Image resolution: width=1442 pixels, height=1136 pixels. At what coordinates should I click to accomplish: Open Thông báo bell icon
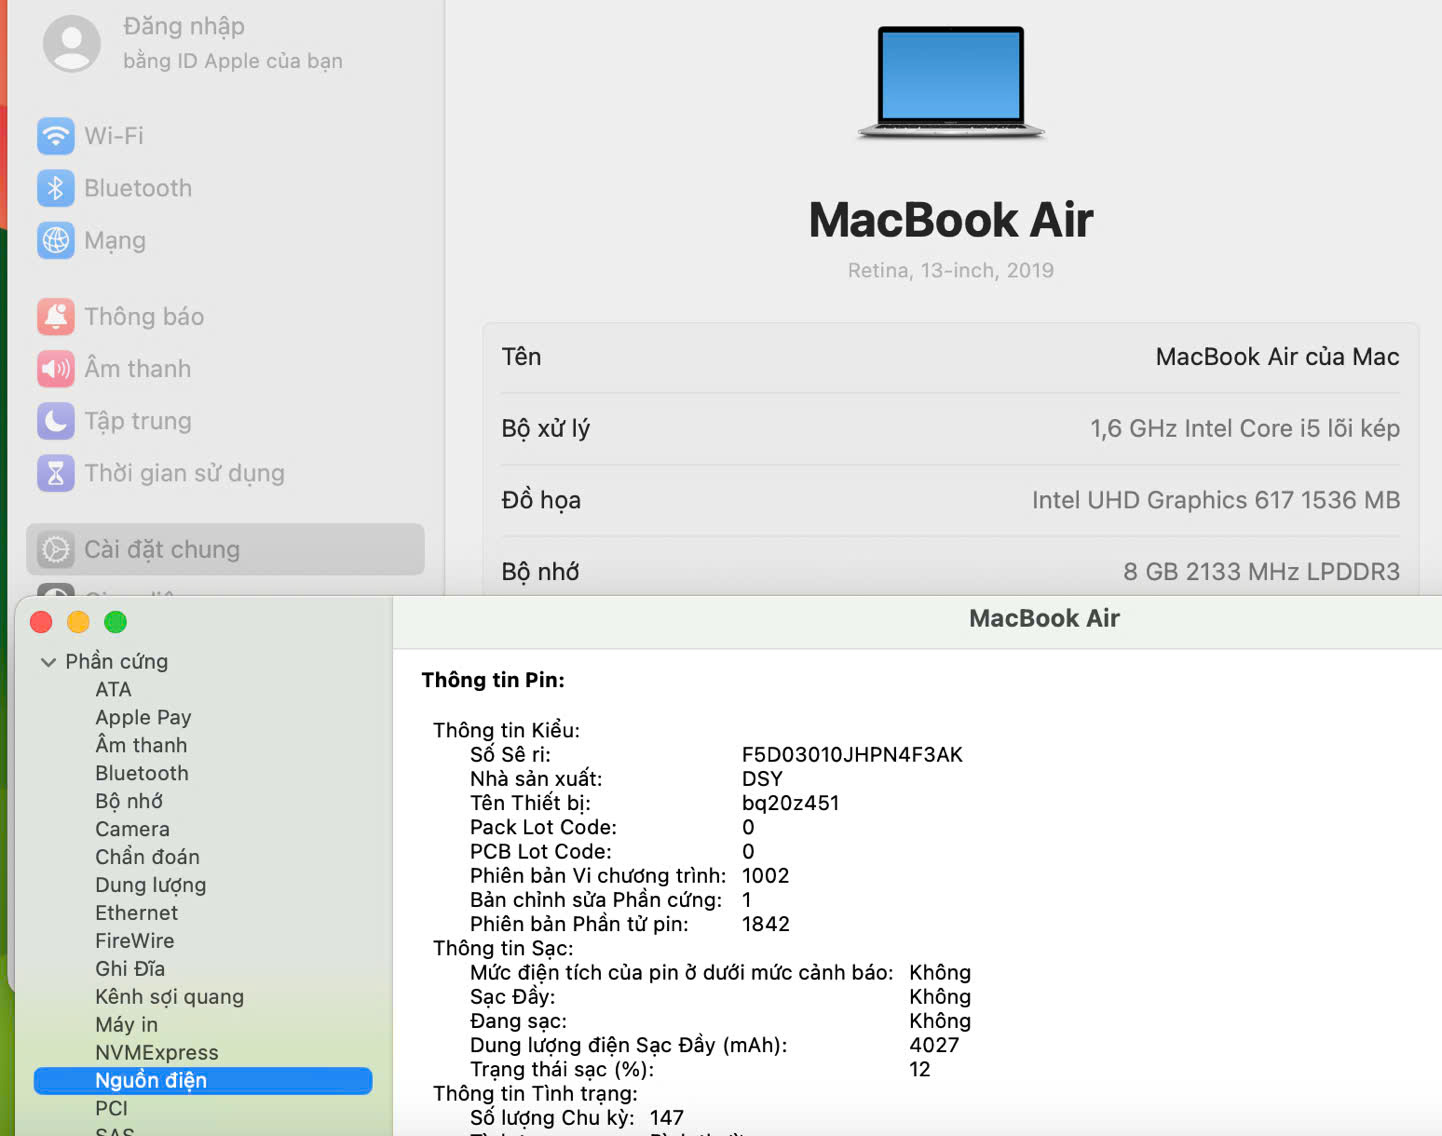[x=56, y=316]
